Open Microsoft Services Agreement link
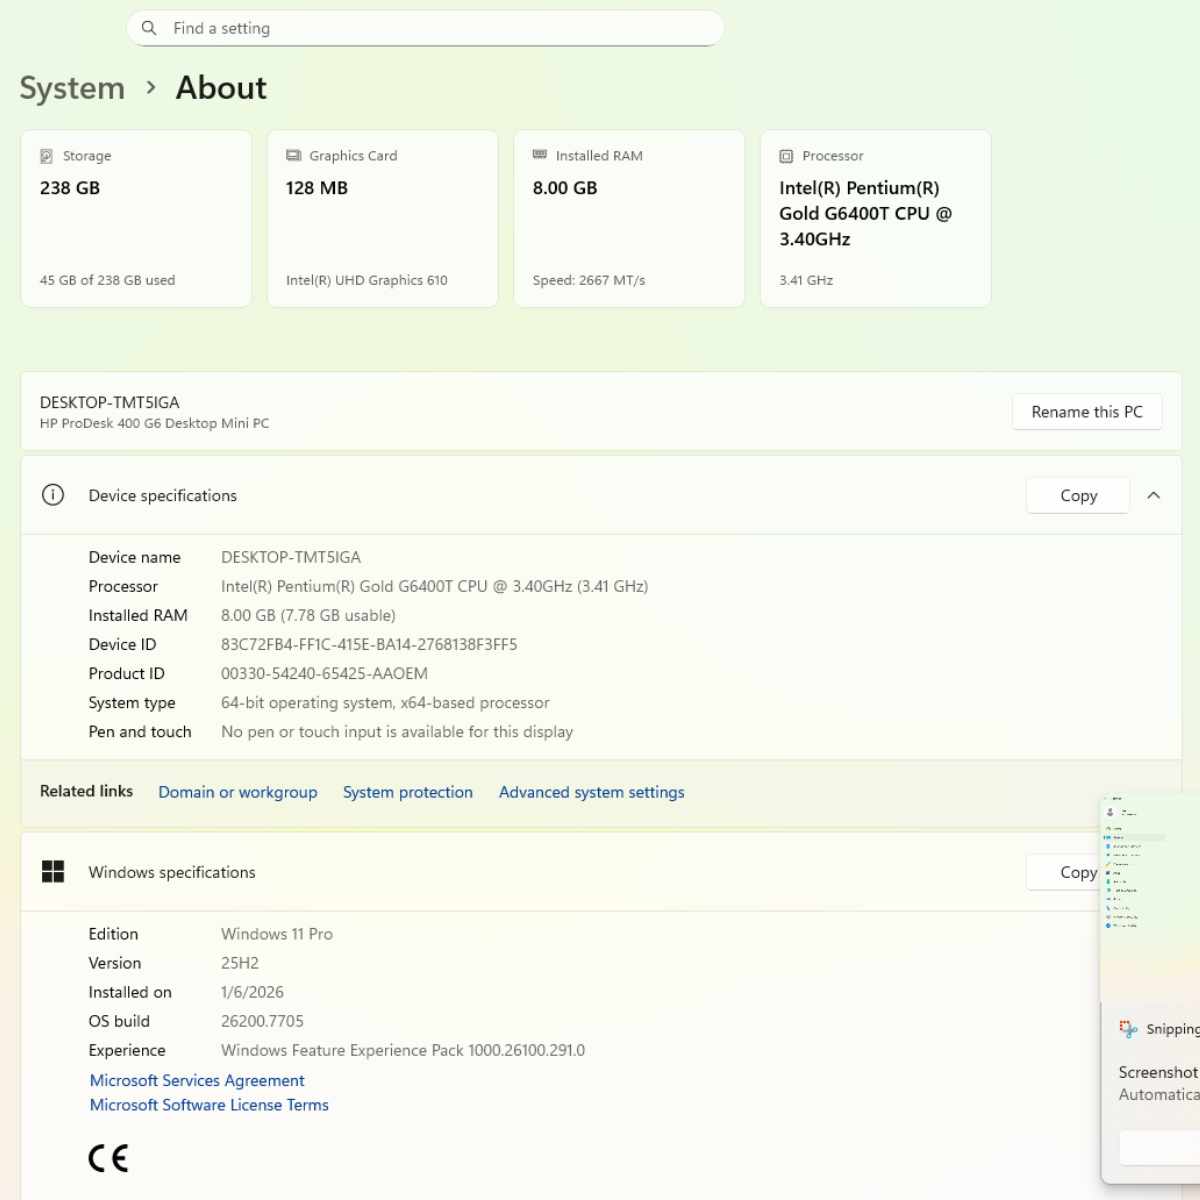 click(x=197, y=1080)
